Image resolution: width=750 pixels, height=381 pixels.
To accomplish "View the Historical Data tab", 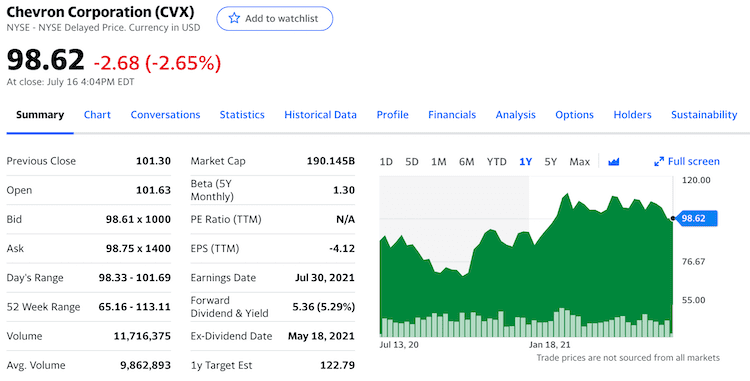I will (320, 115).
